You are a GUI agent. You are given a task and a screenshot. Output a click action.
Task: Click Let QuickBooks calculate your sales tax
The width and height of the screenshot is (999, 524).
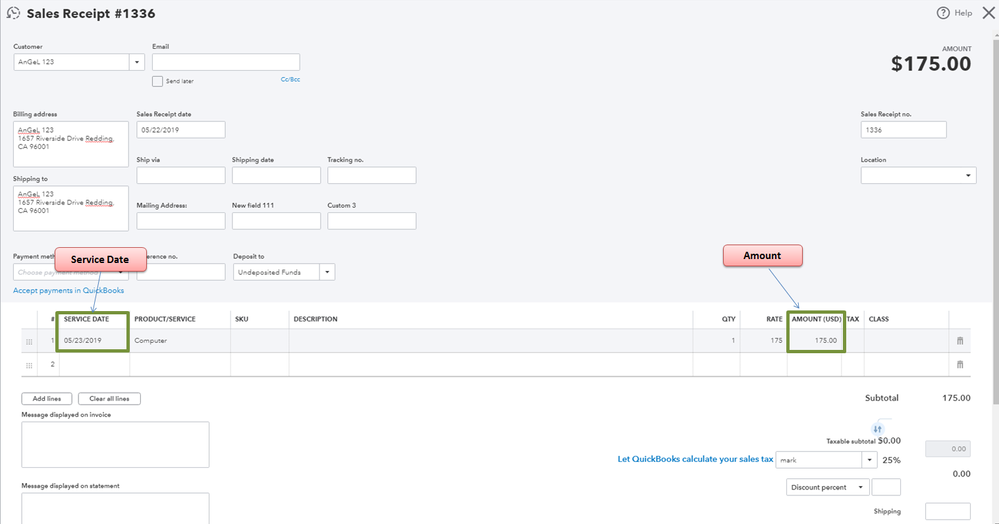click(695, 459)
